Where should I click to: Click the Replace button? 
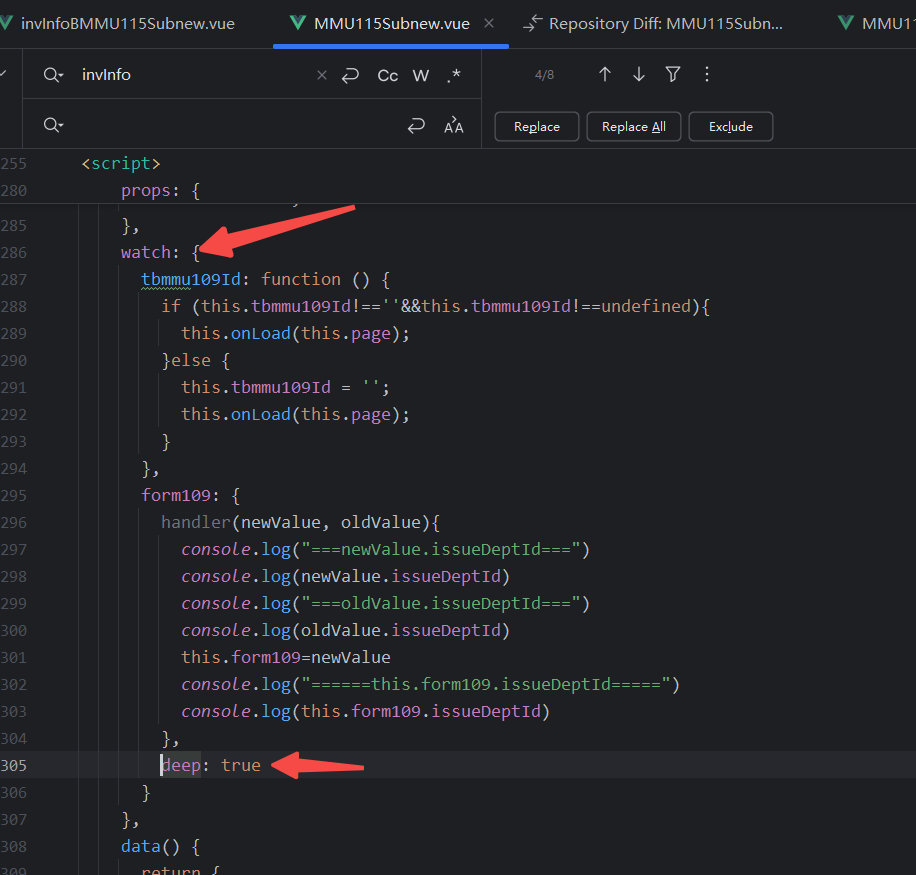[537, 127]
